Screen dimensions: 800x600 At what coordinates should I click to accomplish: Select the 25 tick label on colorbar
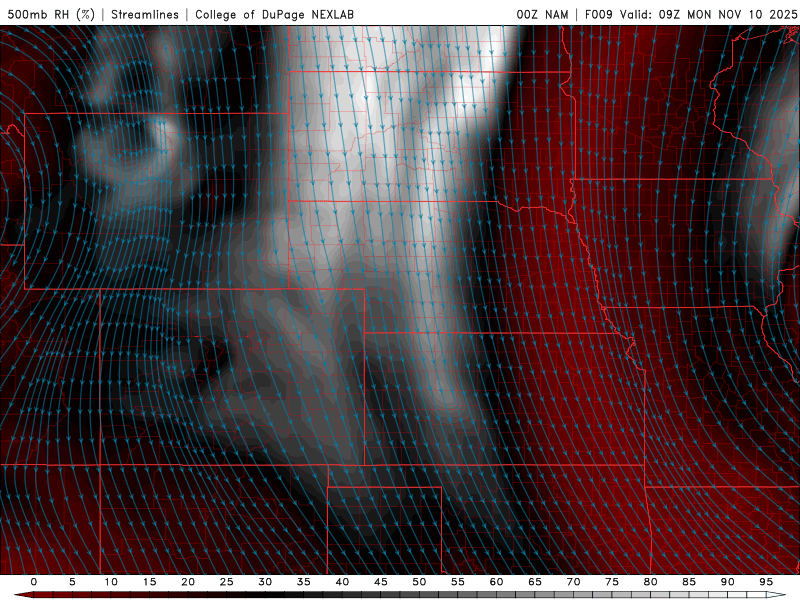226,582
